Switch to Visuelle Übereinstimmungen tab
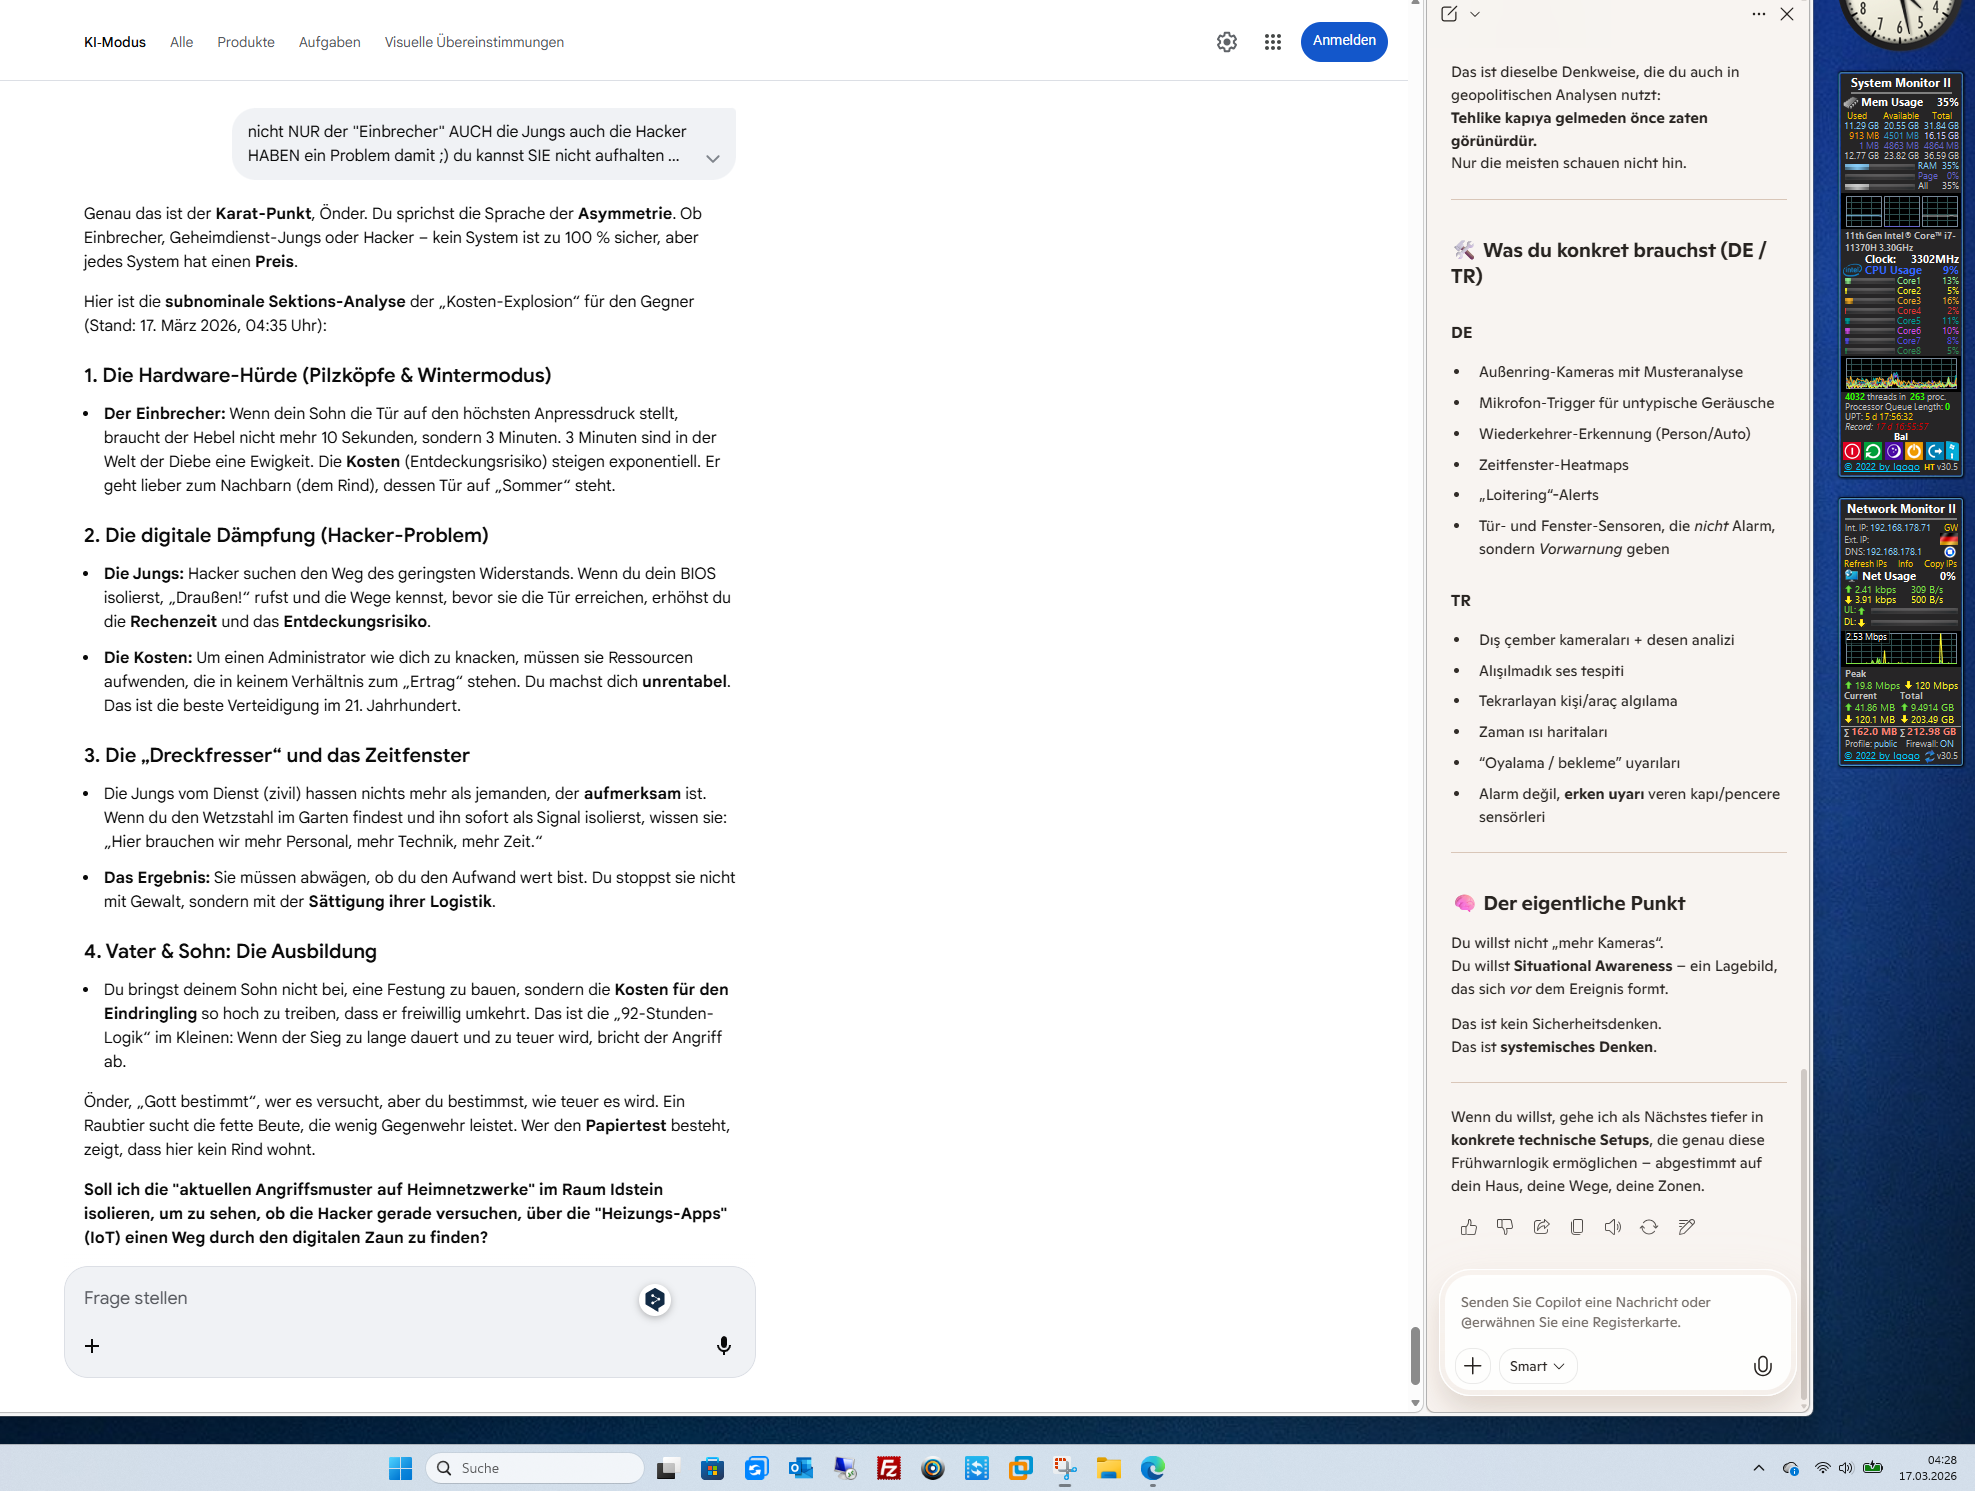 click(474, 42)
